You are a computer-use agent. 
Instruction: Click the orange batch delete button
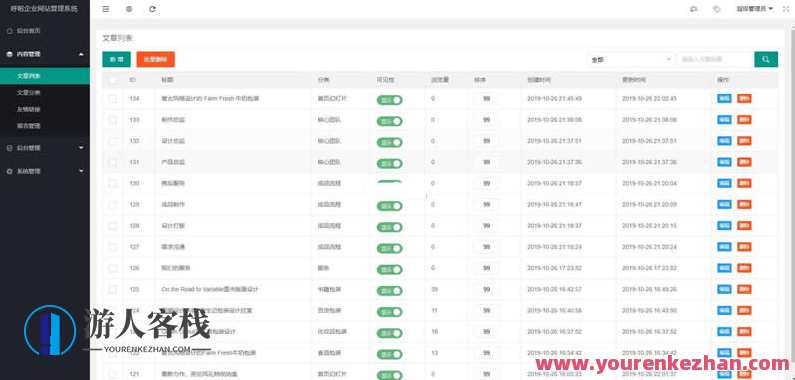pos(155,59)
